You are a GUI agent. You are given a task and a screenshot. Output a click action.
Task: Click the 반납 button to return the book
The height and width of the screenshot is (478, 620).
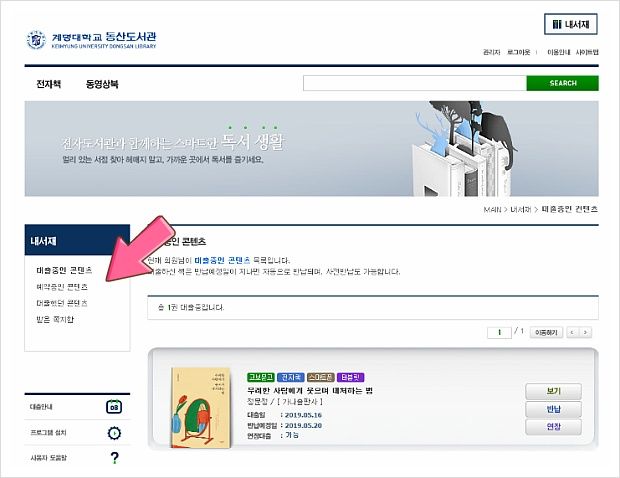point(553,409)
